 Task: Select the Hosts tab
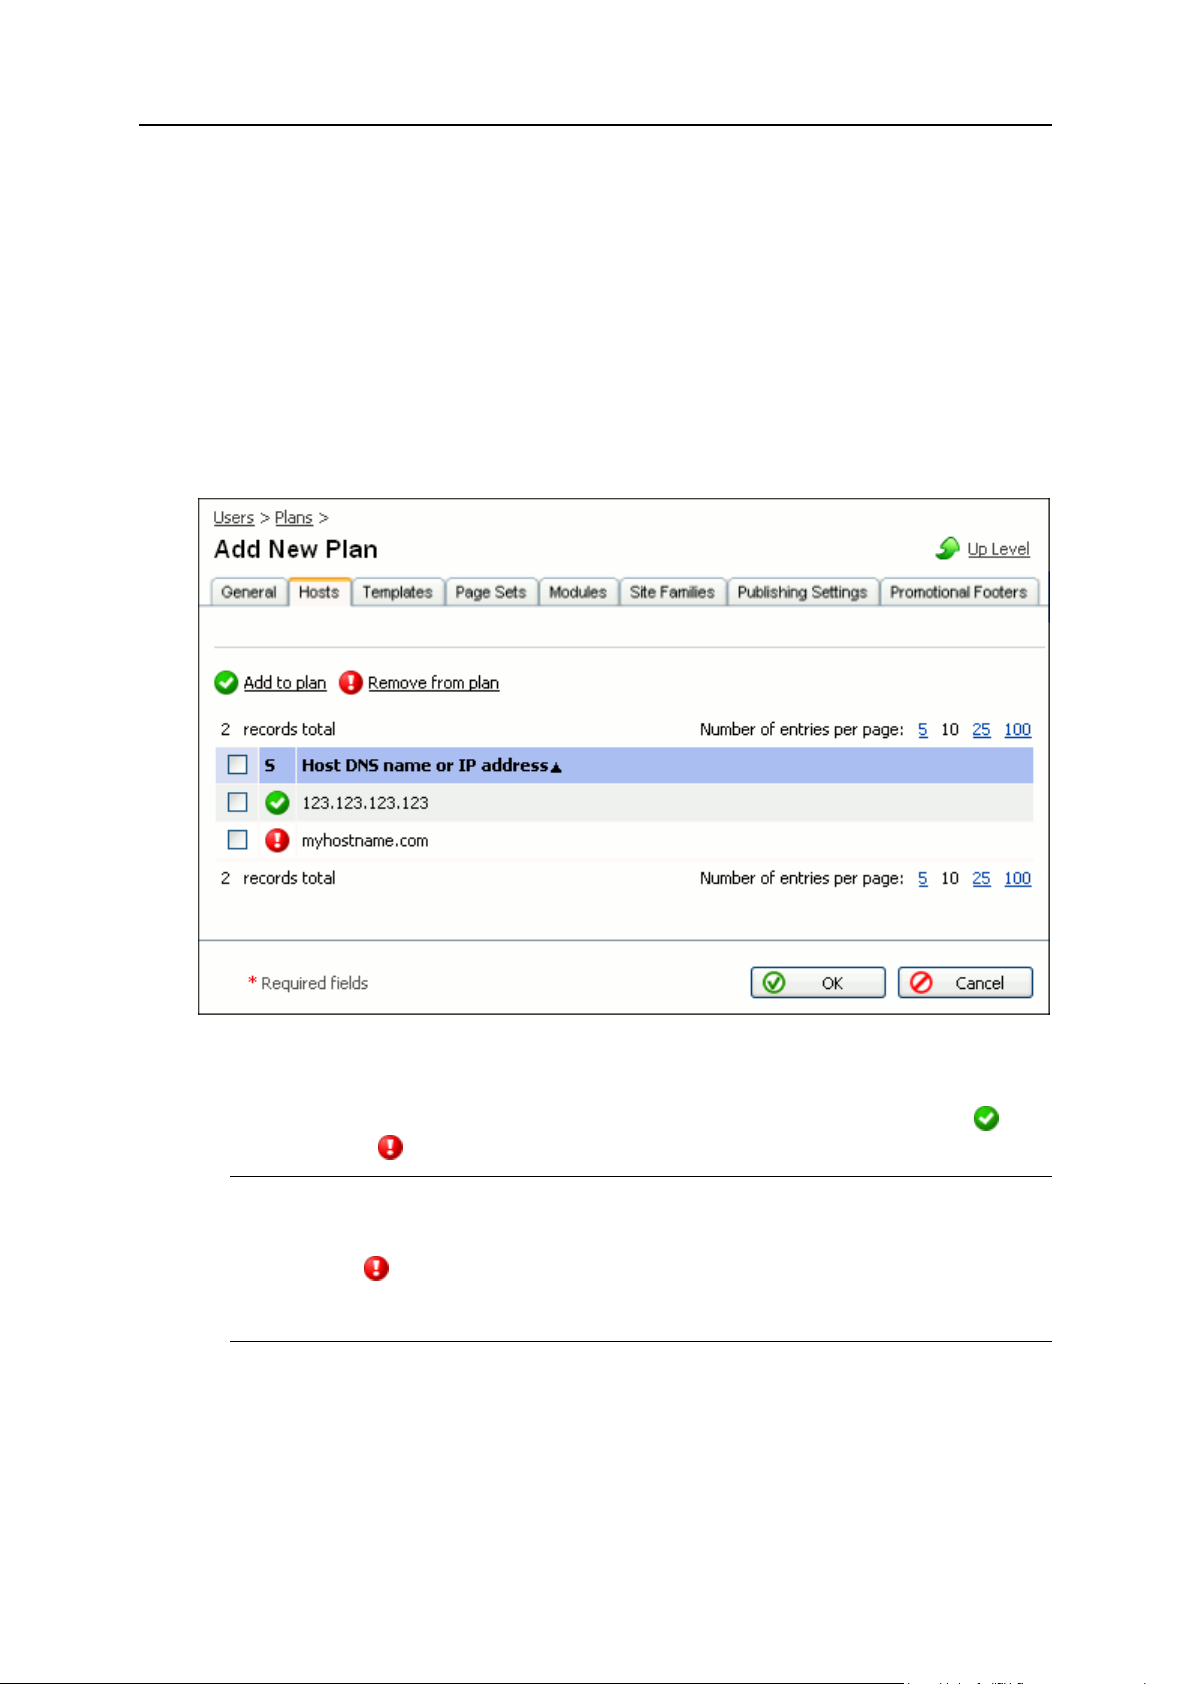(319, 592)
